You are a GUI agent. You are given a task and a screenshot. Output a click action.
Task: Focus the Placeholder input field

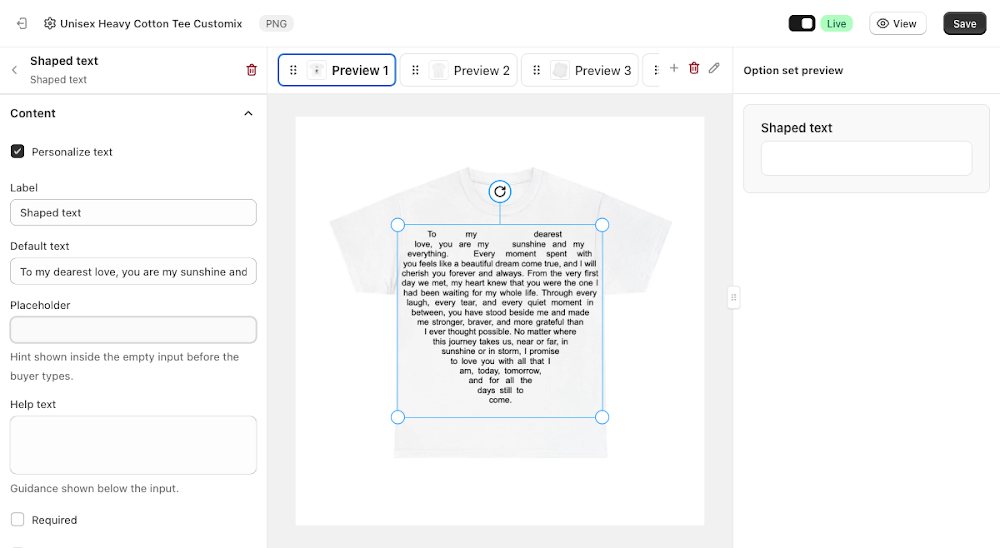point(133,330)
